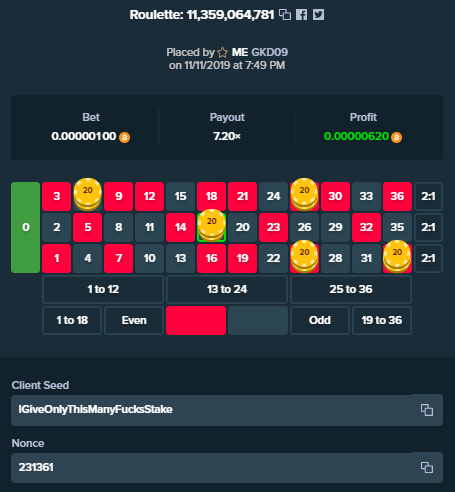
Task: Copy the roulette bet ID link
Action: point(285,15)
